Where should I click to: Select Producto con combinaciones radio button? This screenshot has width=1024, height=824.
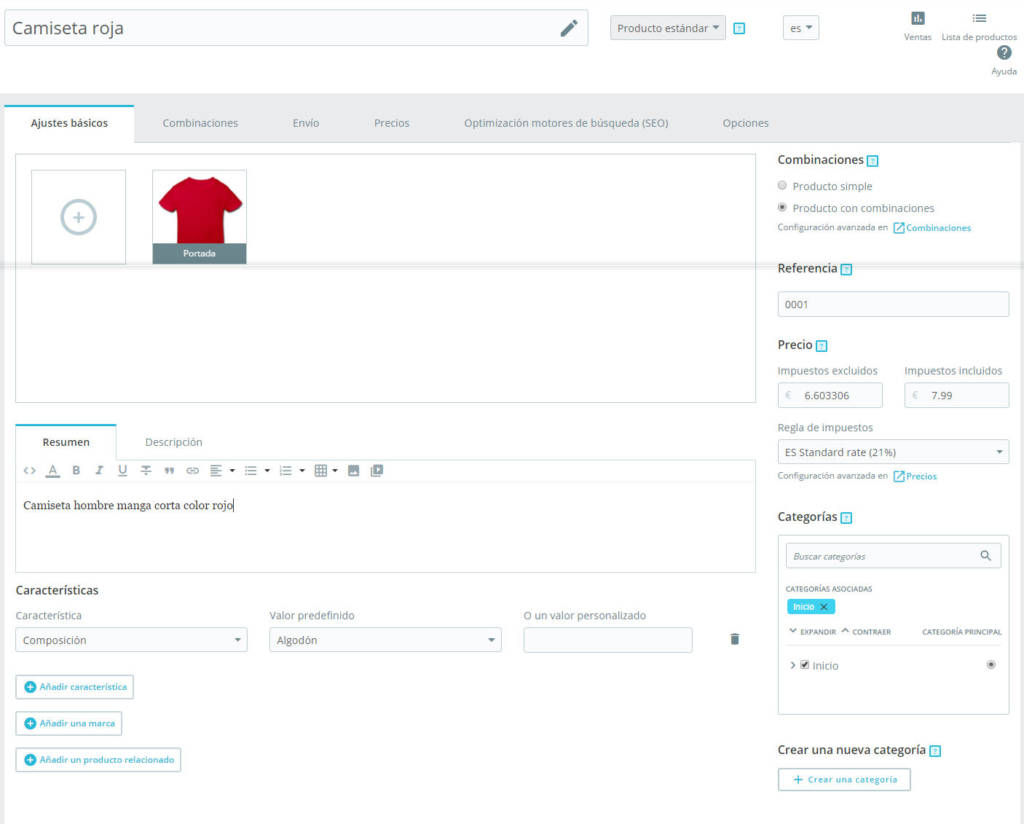click(782, 207)
